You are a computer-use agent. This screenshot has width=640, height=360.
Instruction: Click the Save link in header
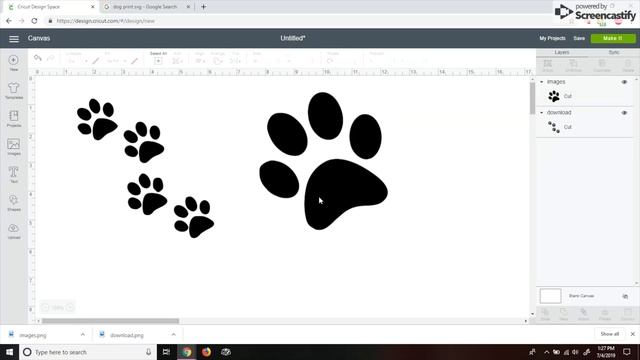click(x=579, y=38)
